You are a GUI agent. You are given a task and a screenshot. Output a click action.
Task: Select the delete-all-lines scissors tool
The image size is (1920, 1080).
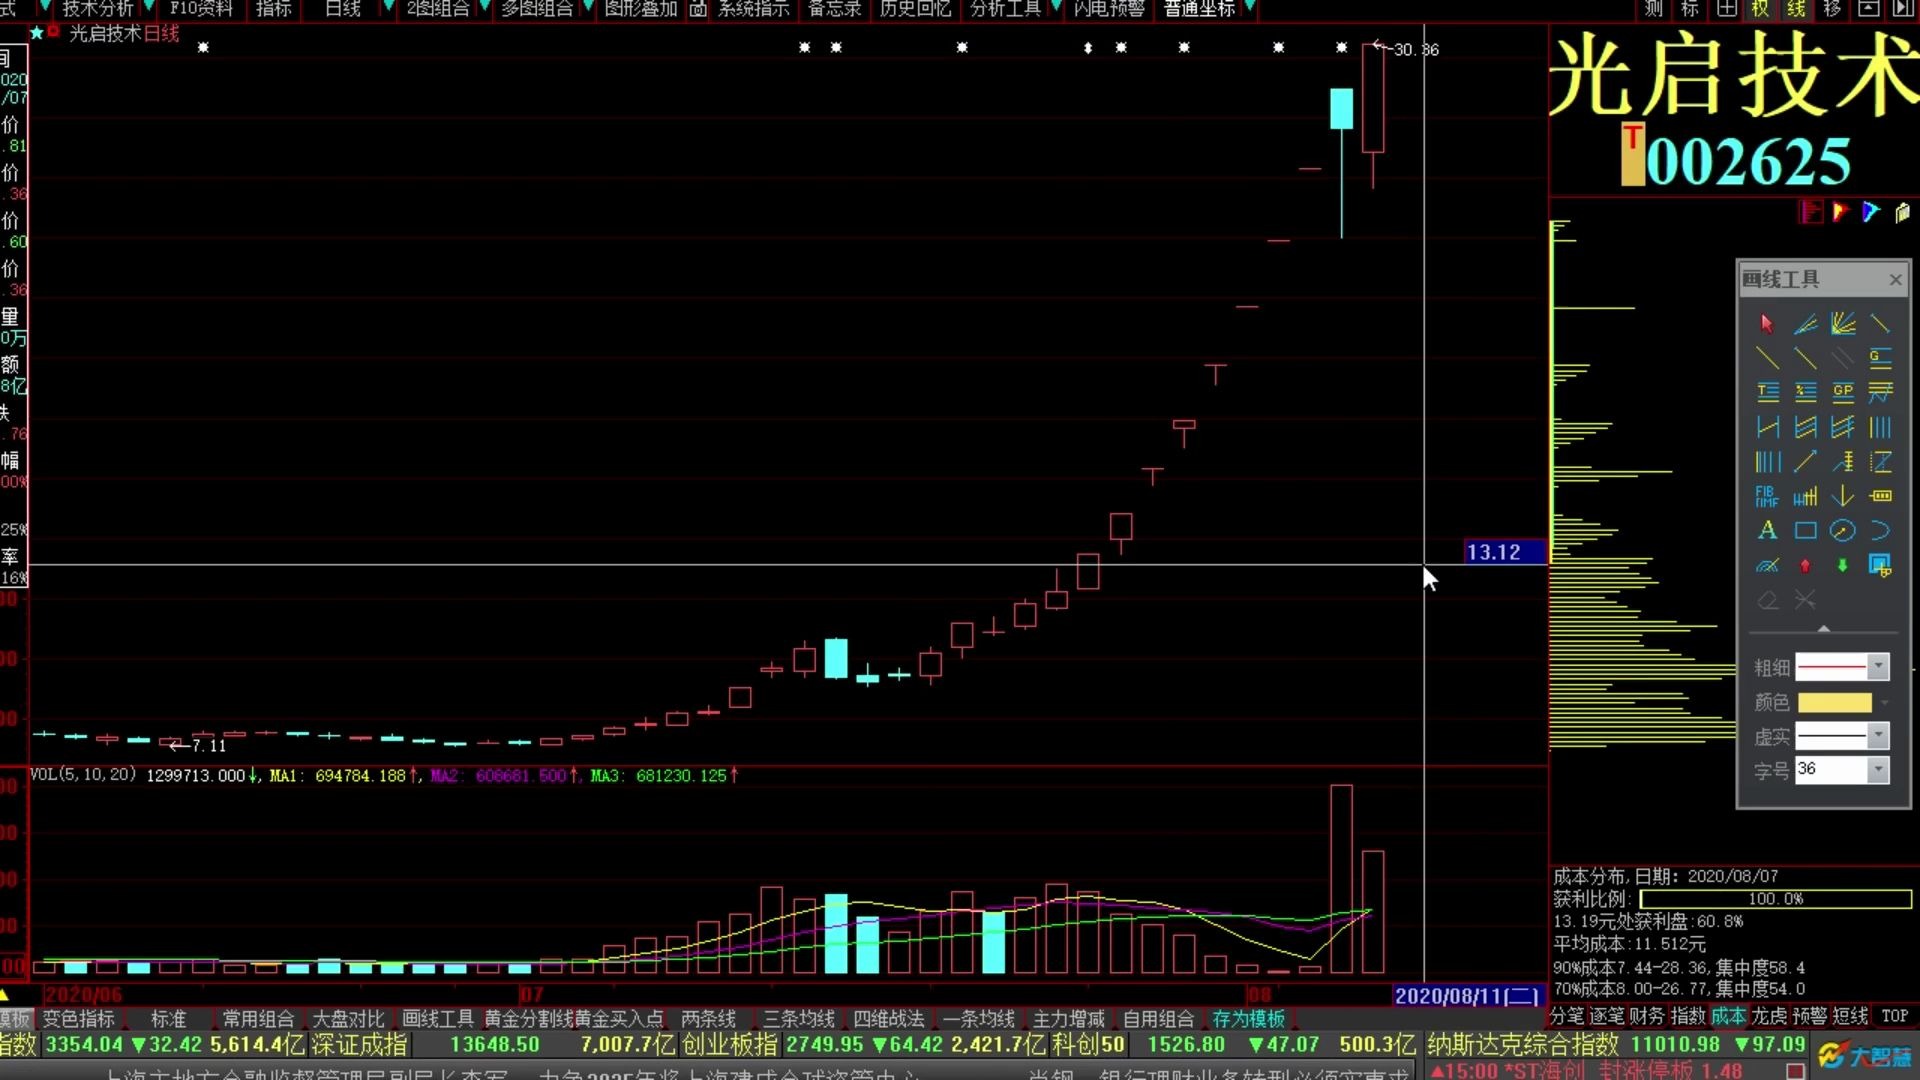[x=1805, y=600]
